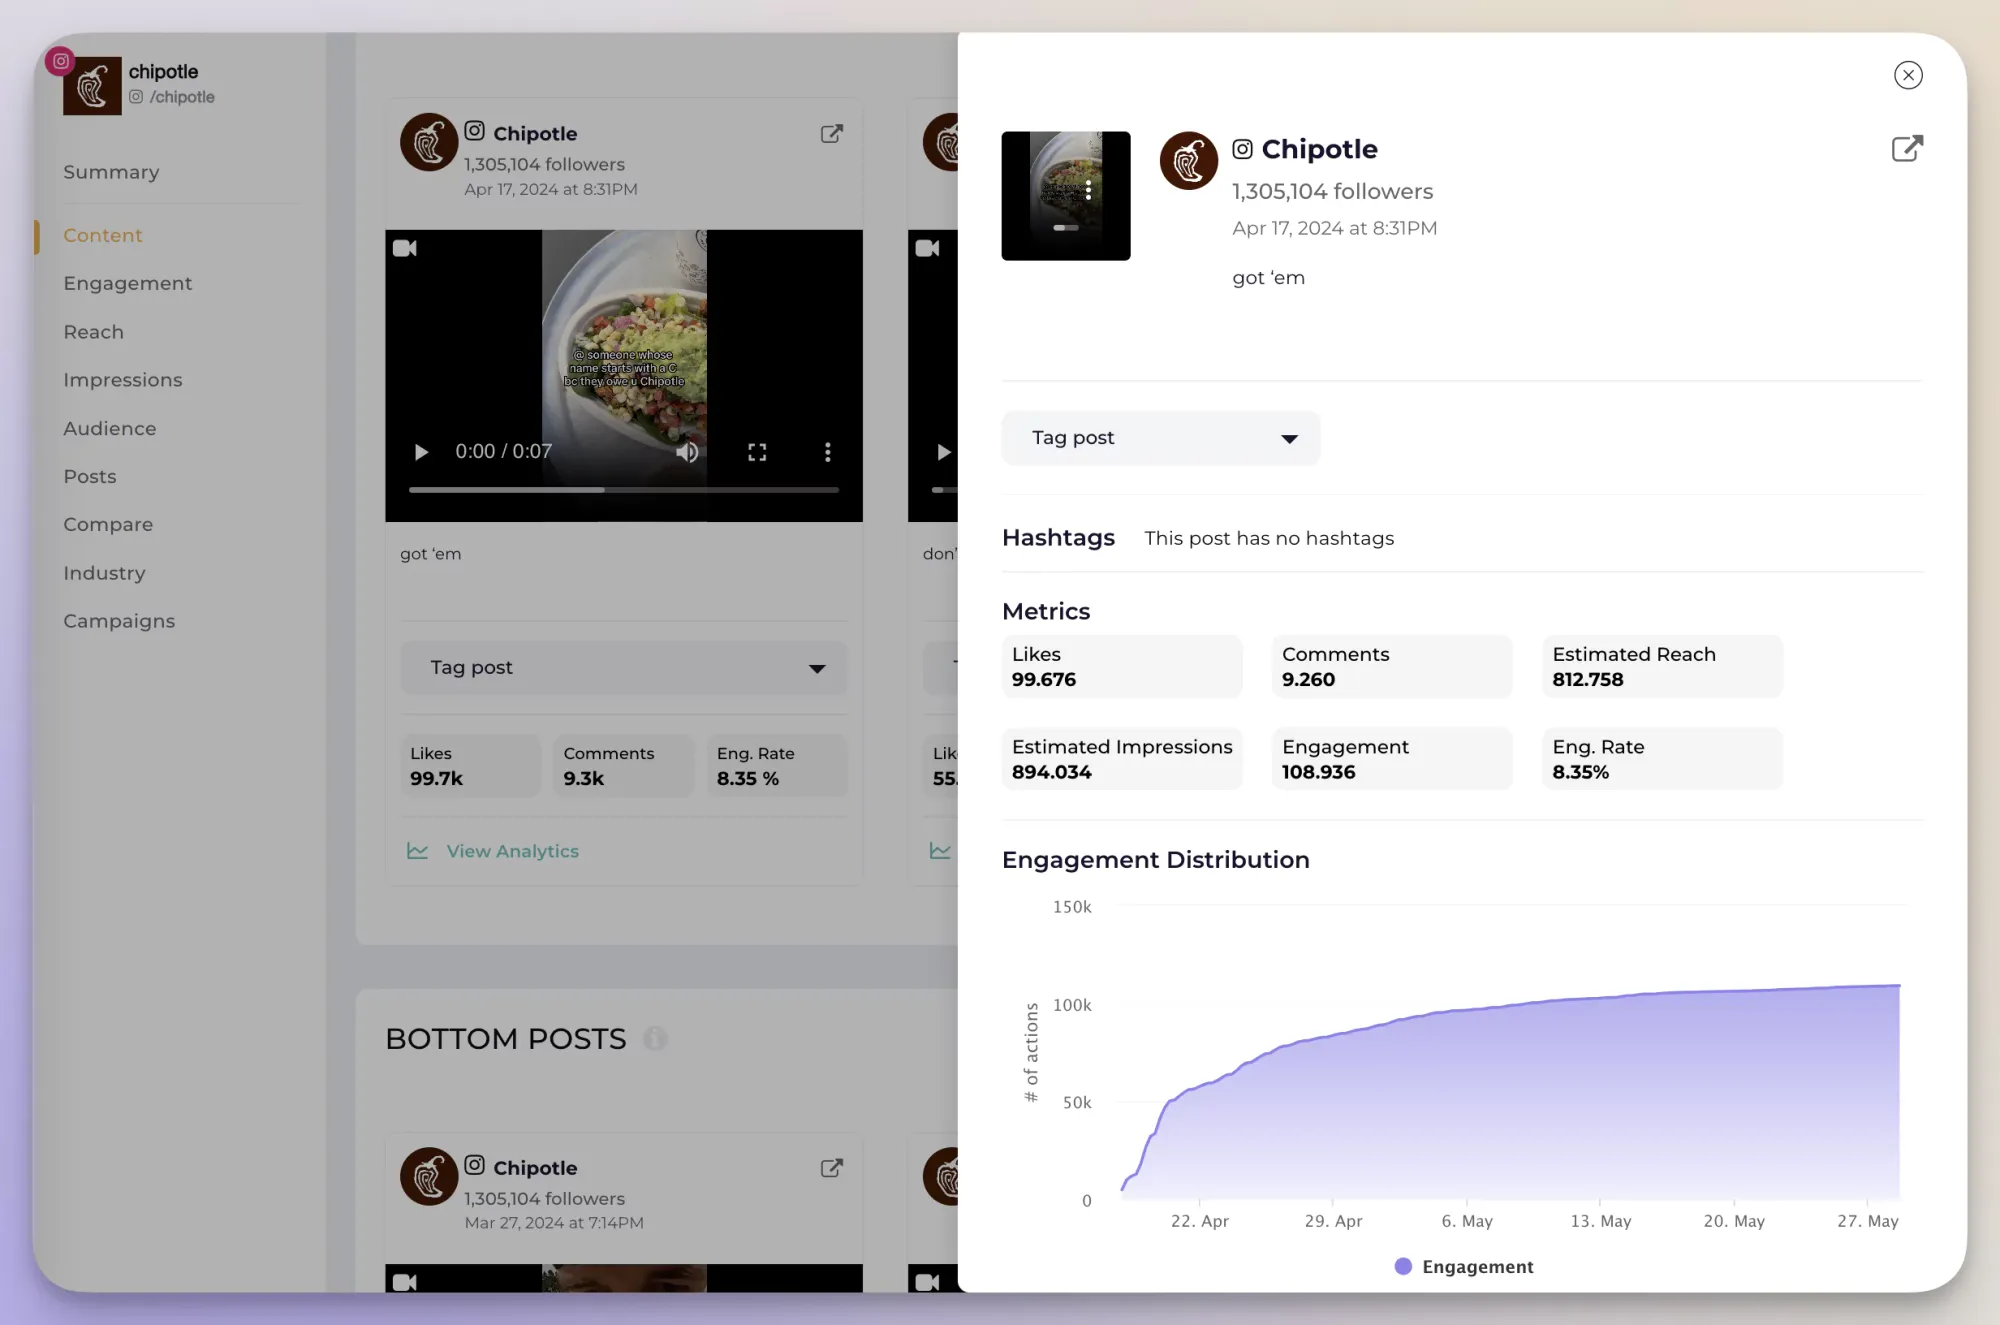Click the Estimated Impressions 894.034 card
The height and width of the screenshot is (1325, 2000).
point(1122,759)
